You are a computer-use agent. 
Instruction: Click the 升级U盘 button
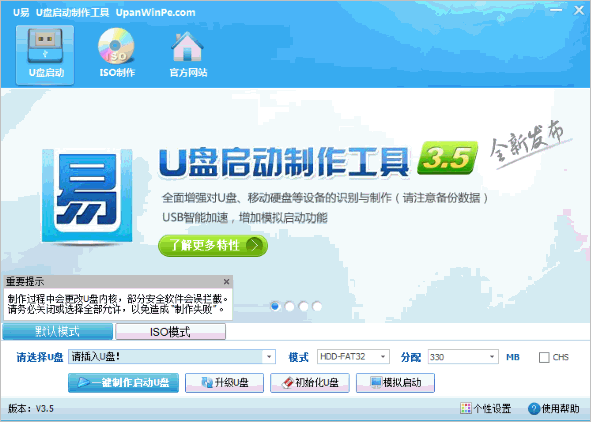point(224,383)
